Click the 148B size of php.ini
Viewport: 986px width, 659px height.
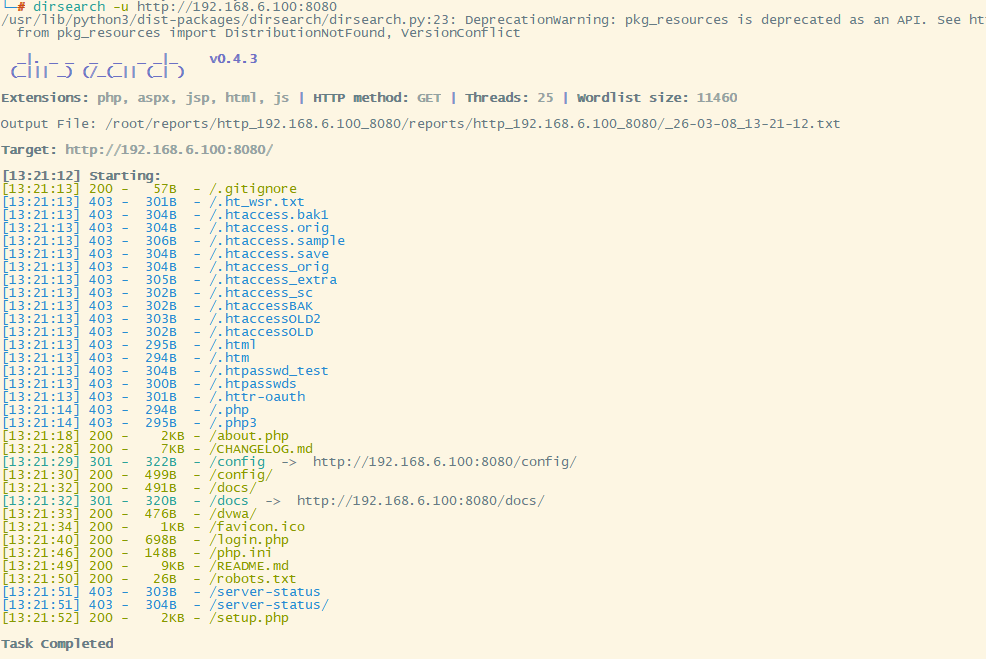pos(161,553)
